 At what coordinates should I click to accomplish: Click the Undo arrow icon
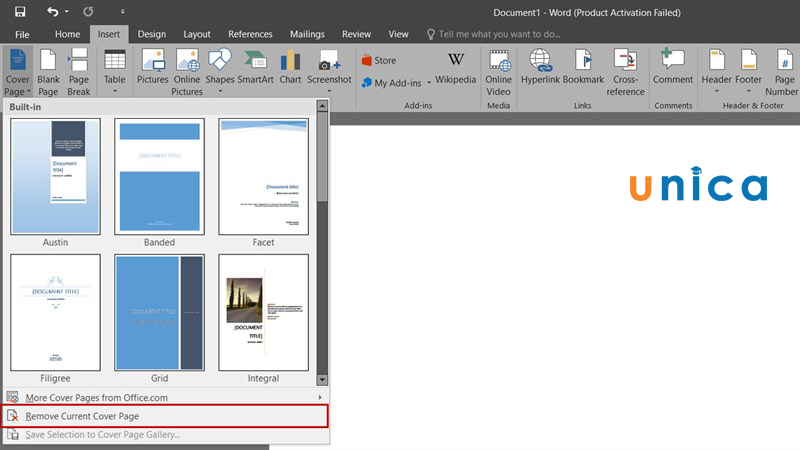click(x=52, y=11)
